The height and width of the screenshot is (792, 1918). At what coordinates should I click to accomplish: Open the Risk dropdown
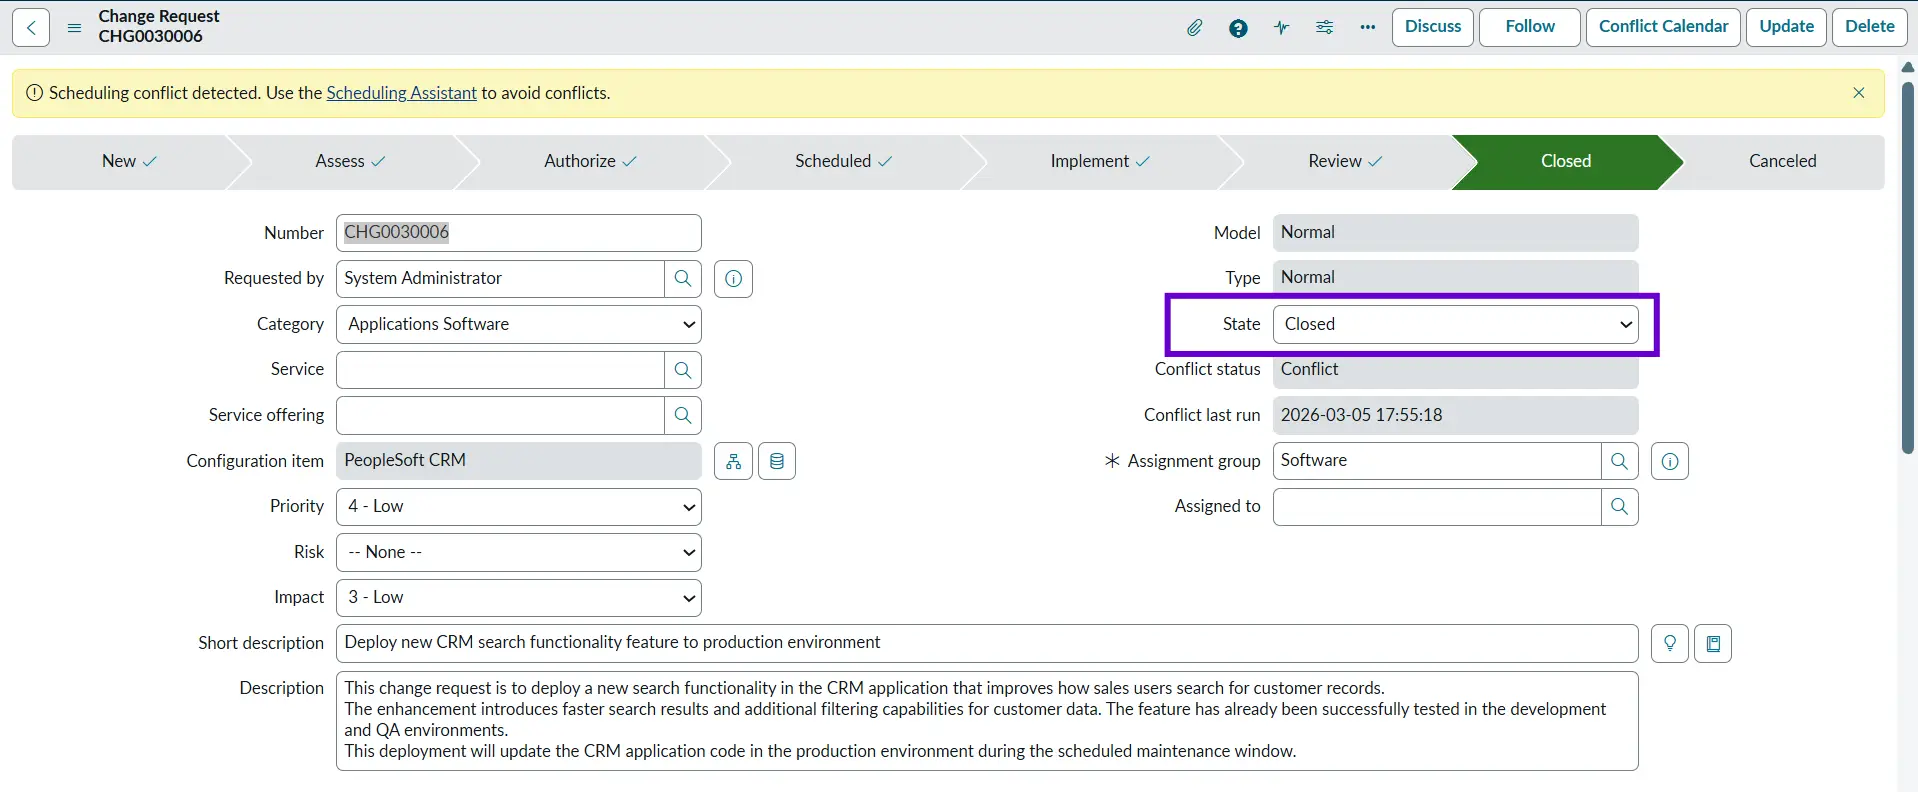518,552
